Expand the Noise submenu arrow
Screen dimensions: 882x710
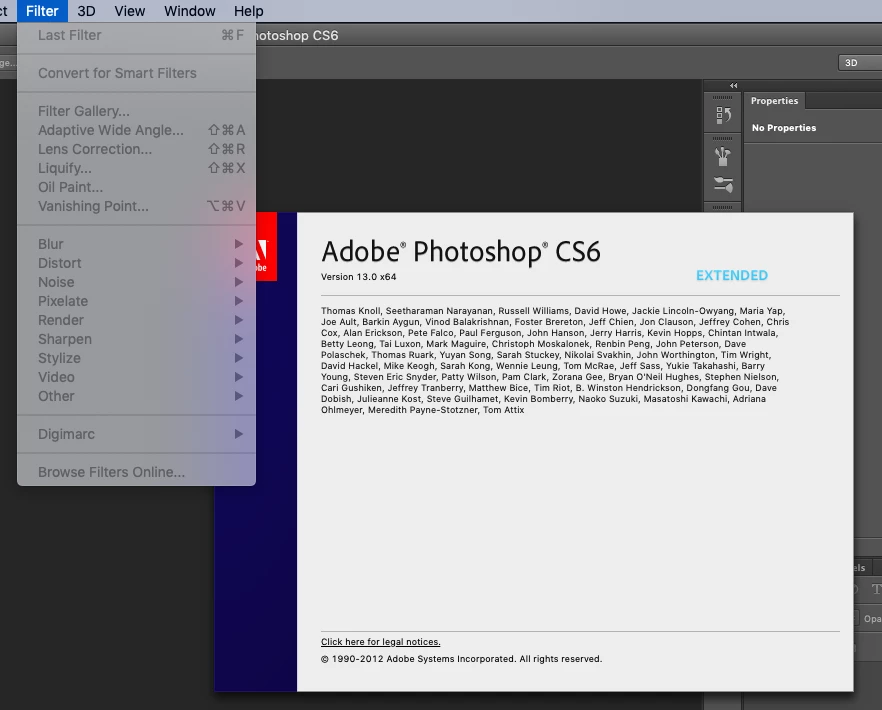pyautogui.click(x=238, y=282)
